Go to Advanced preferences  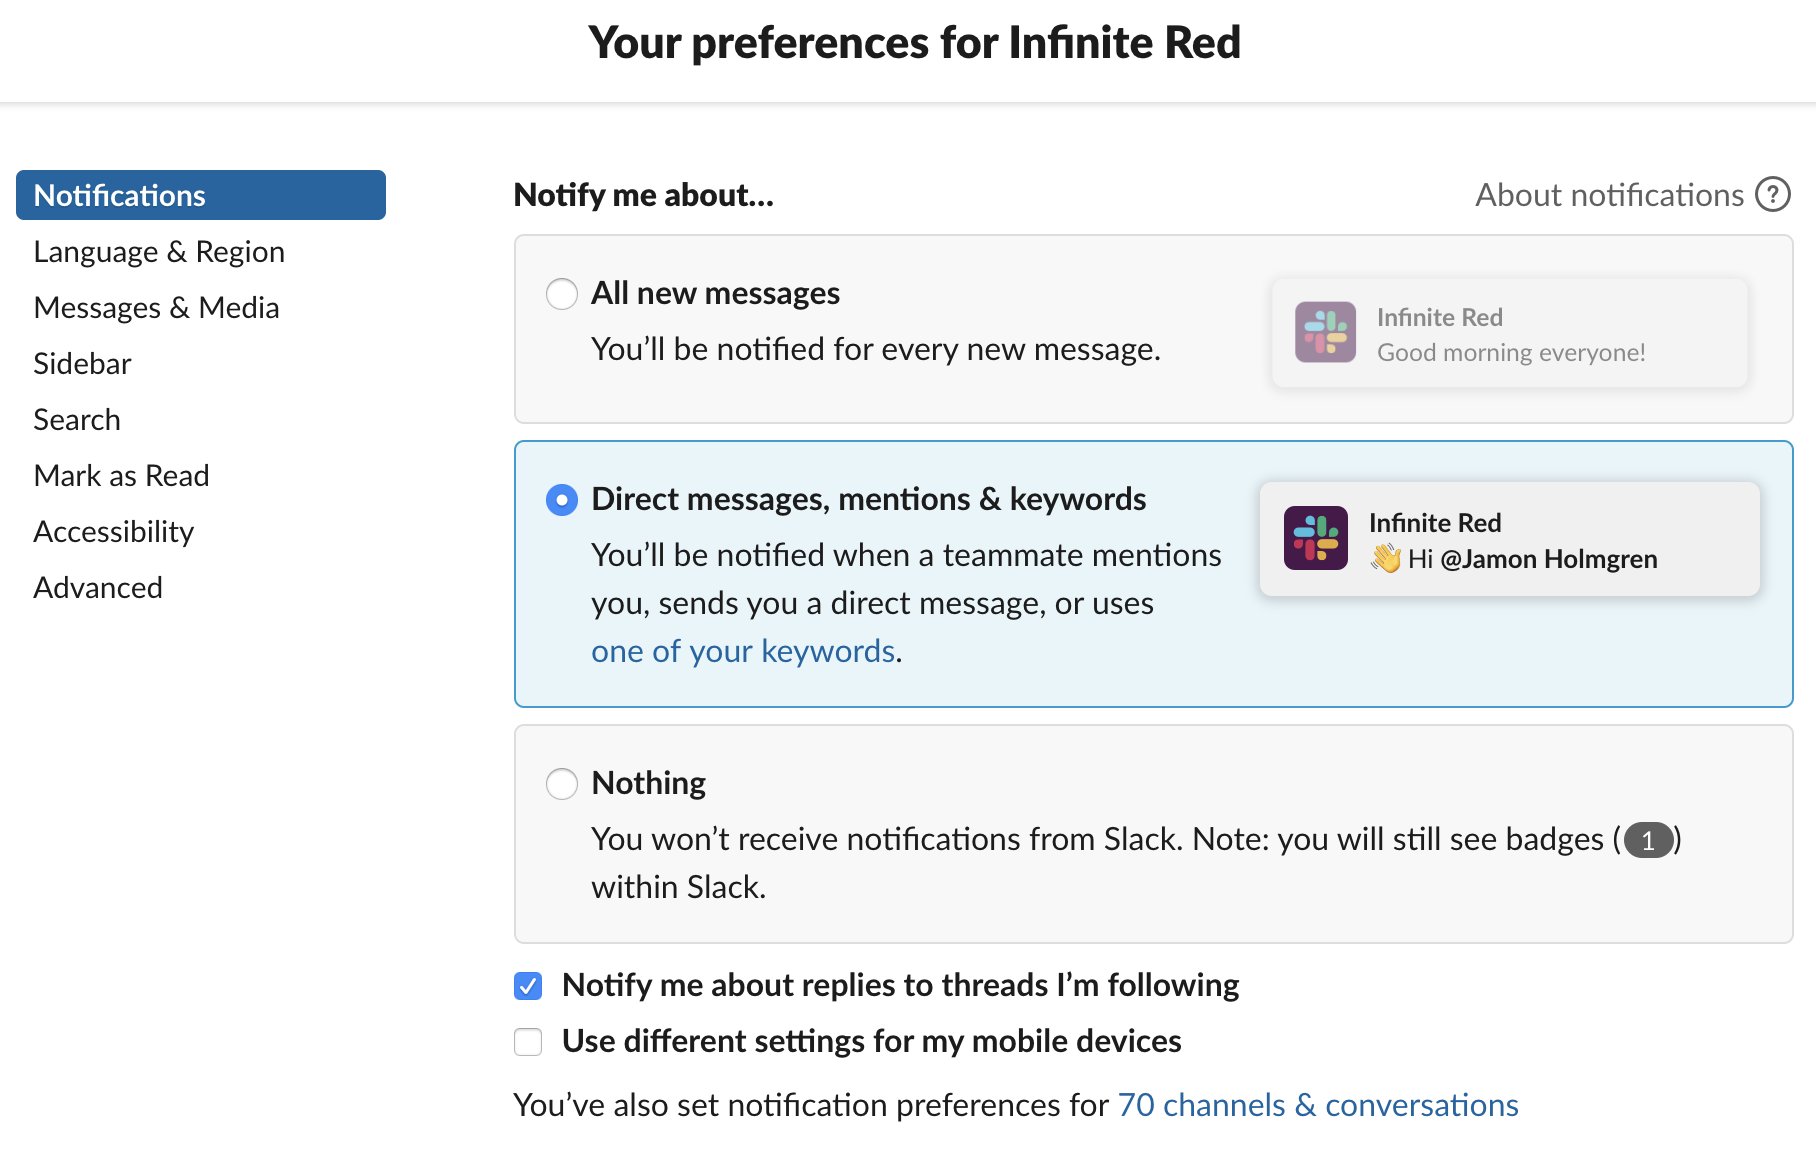click(98, 588)
